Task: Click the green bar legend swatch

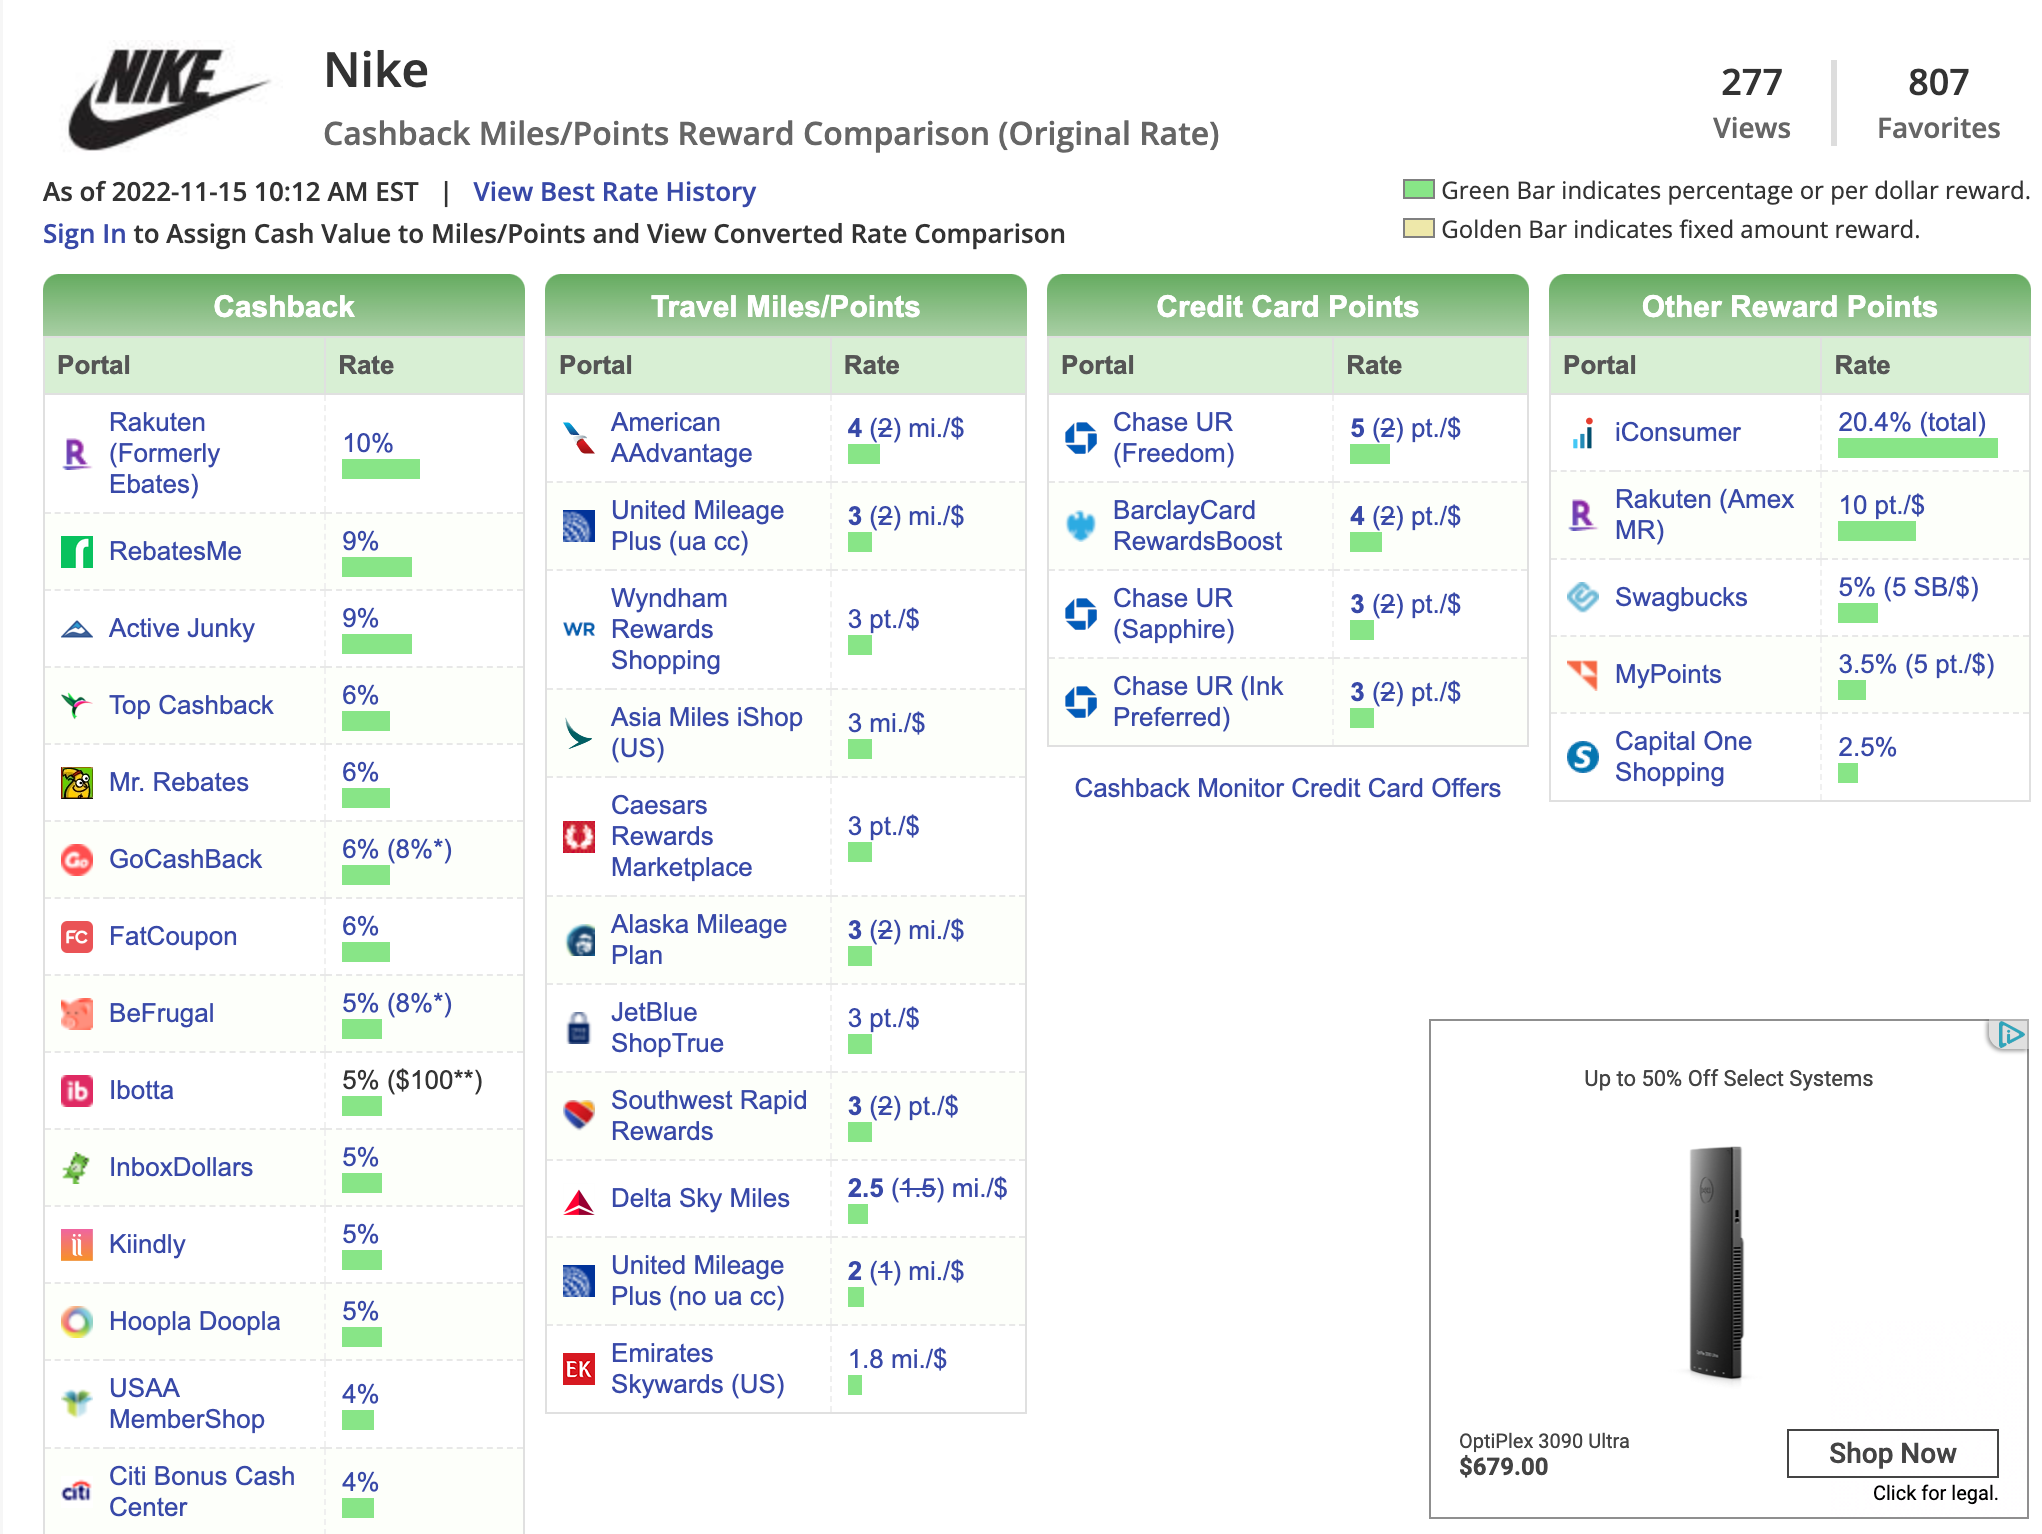Action: 1418,190
